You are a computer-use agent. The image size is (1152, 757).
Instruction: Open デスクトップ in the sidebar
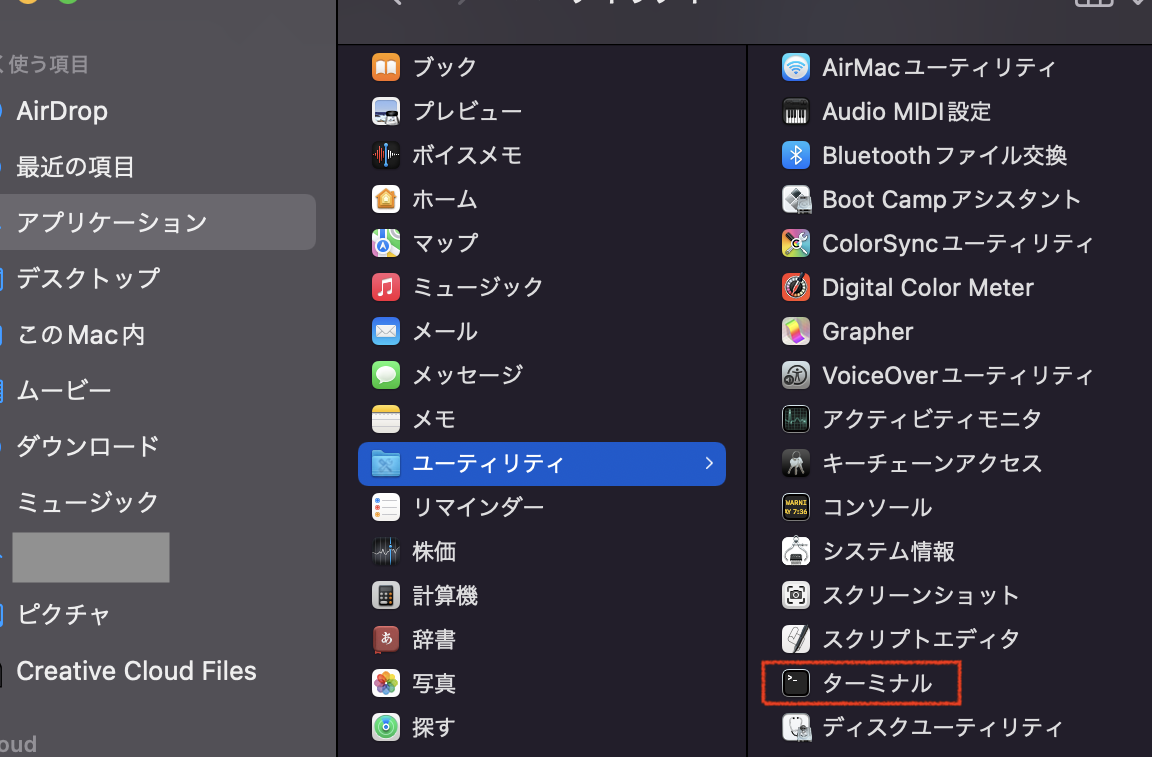(88, 279)
